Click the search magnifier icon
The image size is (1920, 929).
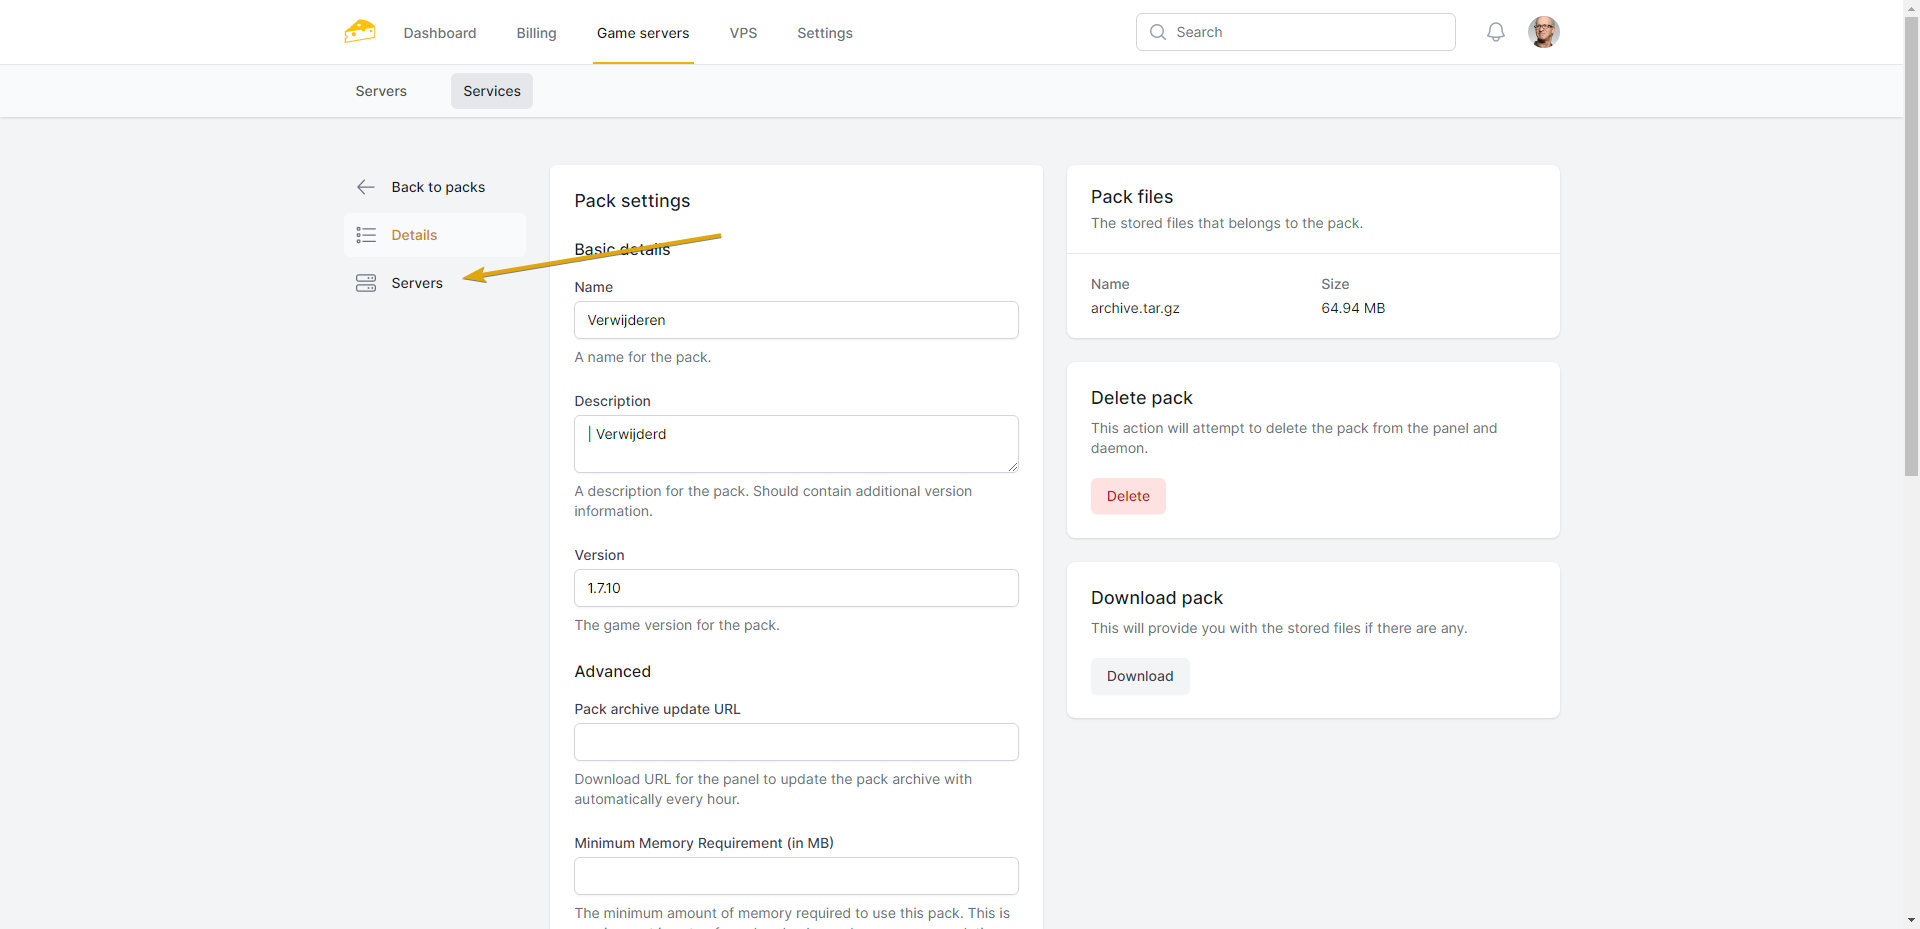pyautogui.click(x=1158, y=32)
